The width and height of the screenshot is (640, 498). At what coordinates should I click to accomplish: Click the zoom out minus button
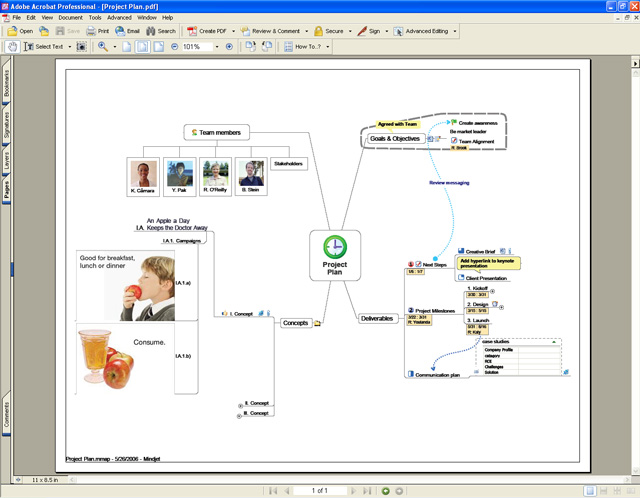click(172, 46)
